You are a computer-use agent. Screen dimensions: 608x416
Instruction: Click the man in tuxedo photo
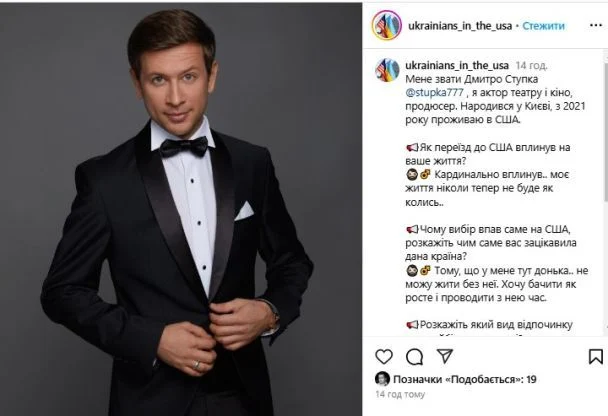(181, 209)
